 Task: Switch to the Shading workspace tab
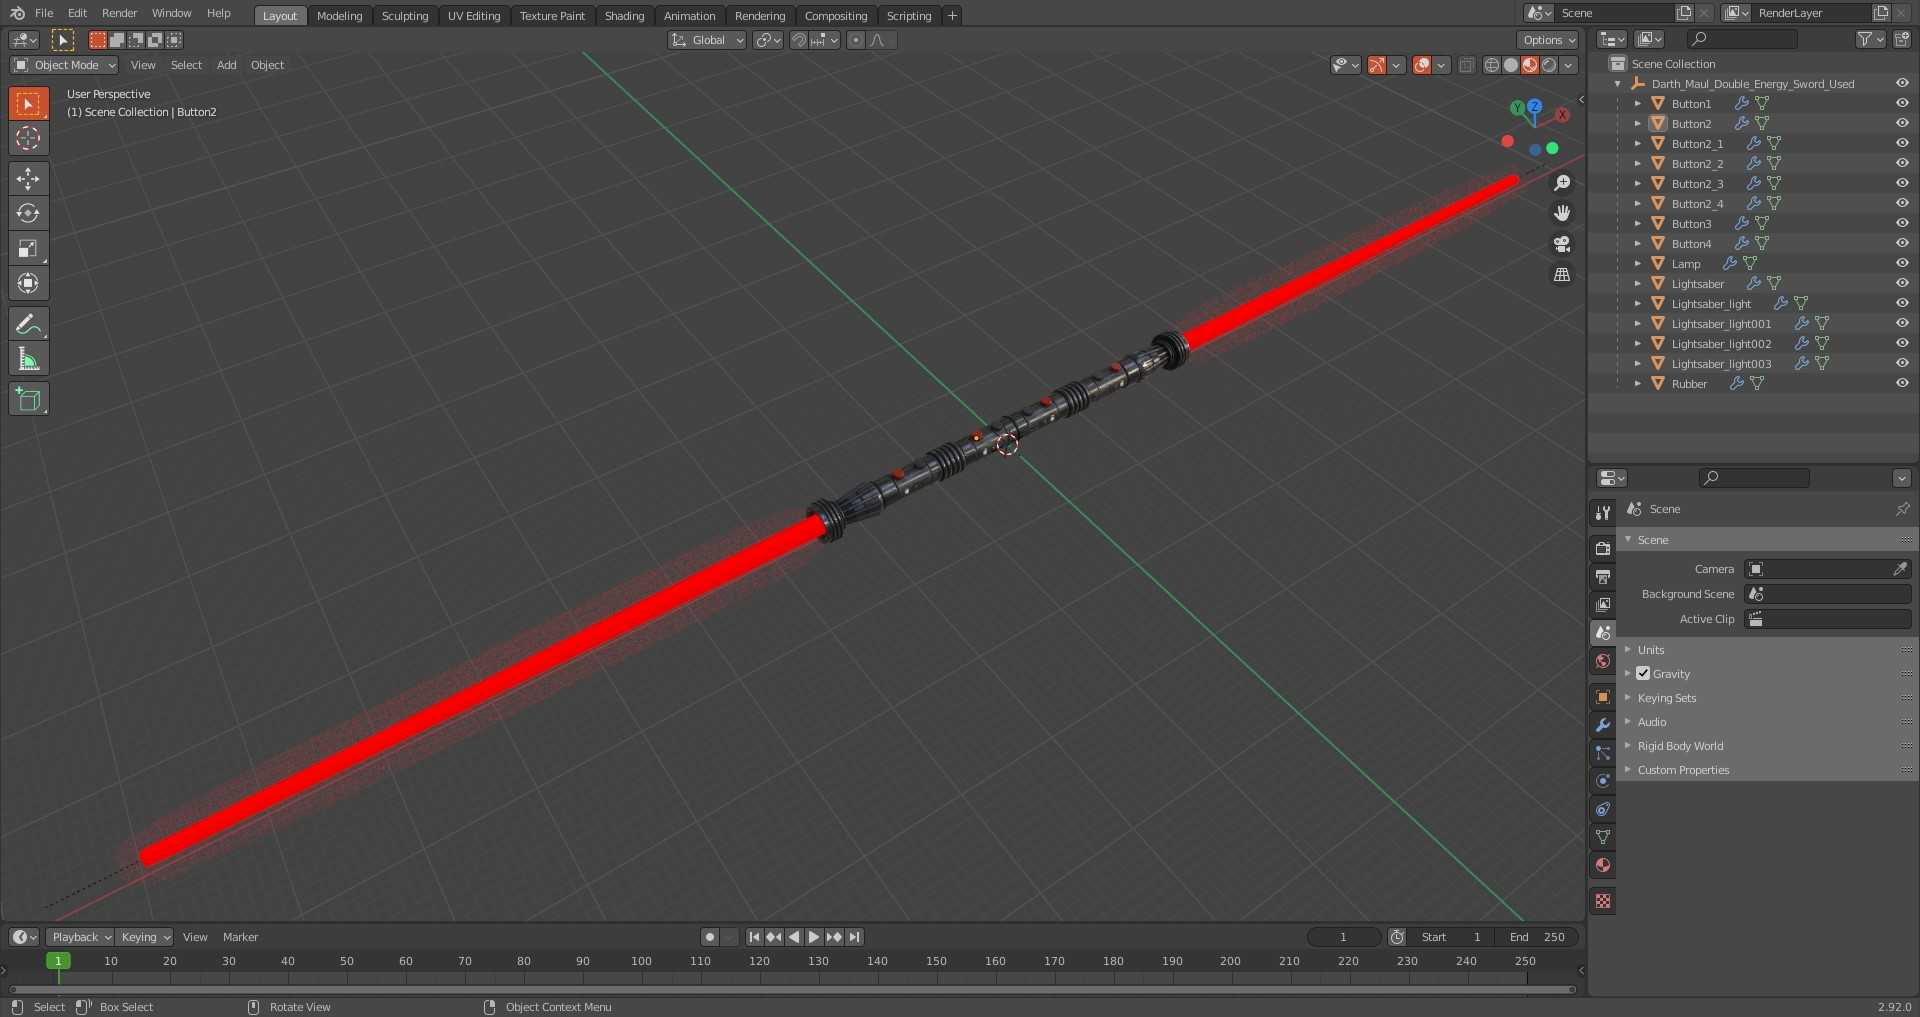click(624, 16)
